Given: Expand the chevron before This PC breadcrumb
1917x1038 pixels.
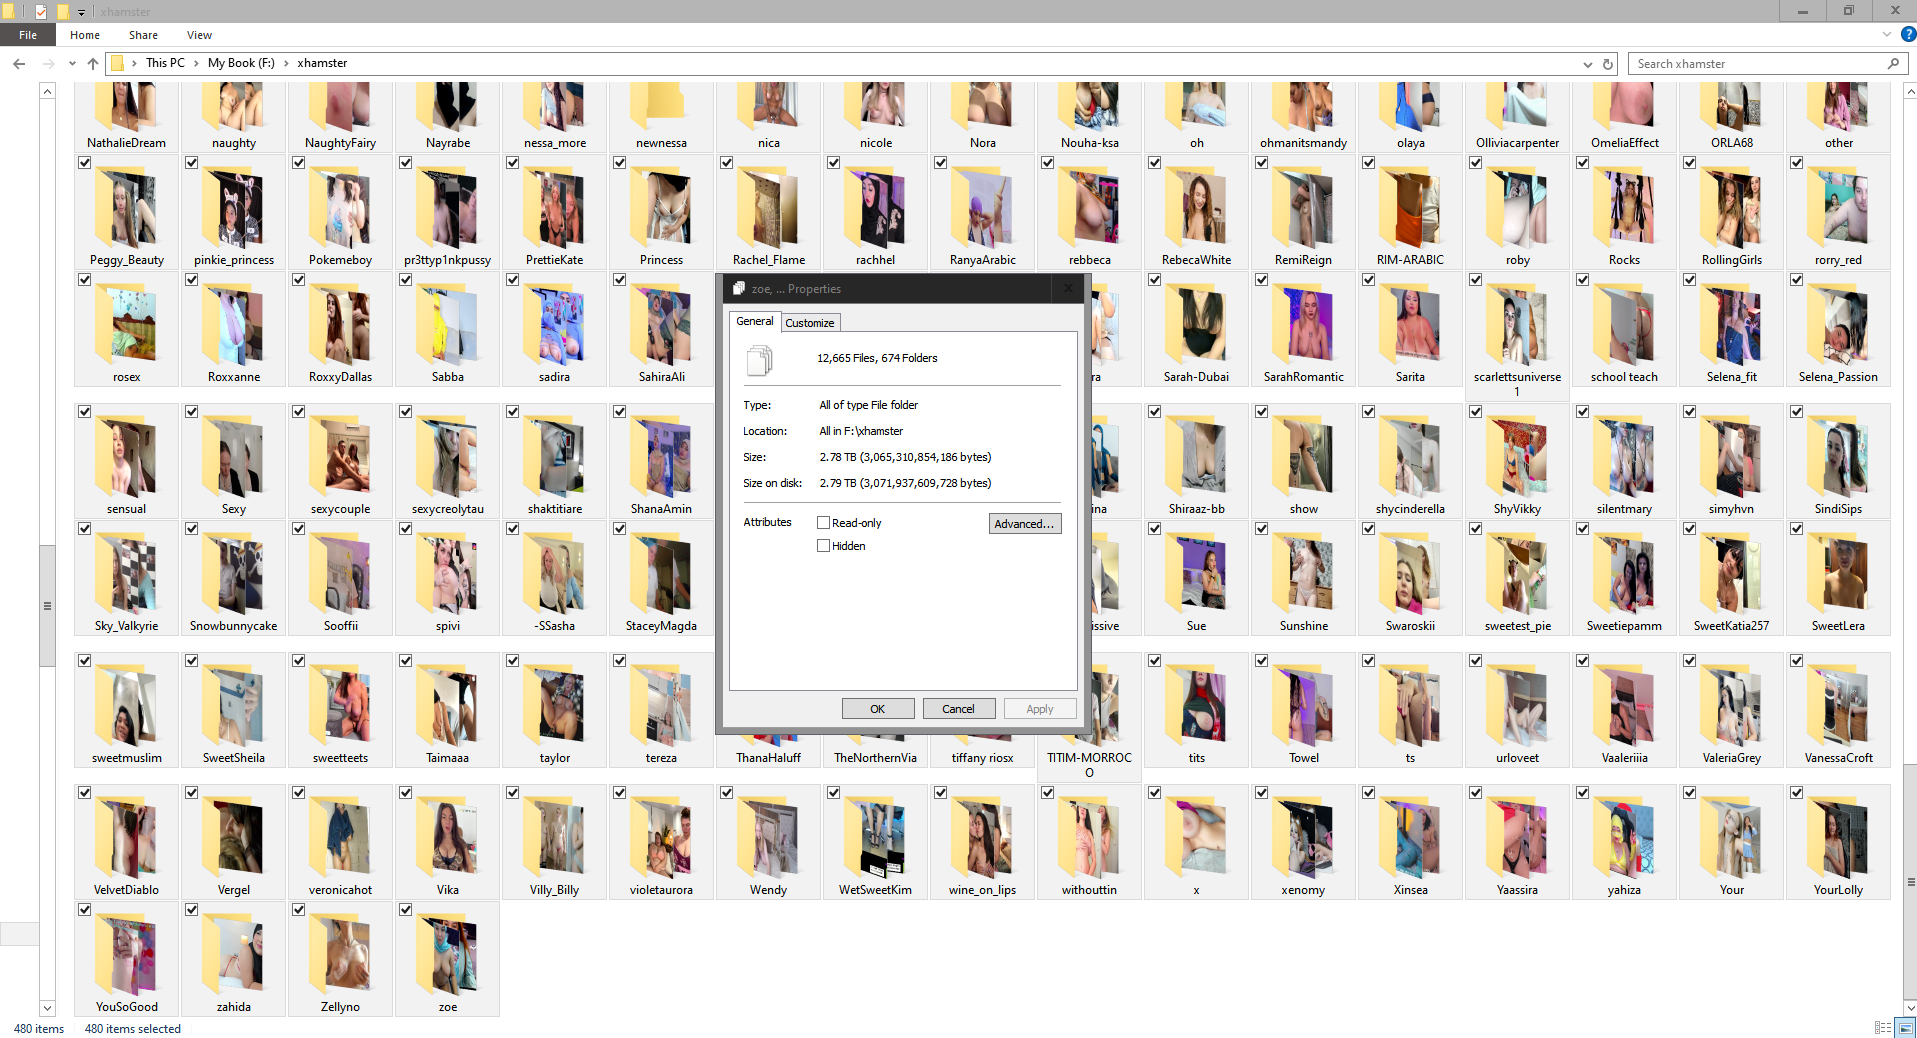Looking at the screenshot, I should tap(134, 63).
